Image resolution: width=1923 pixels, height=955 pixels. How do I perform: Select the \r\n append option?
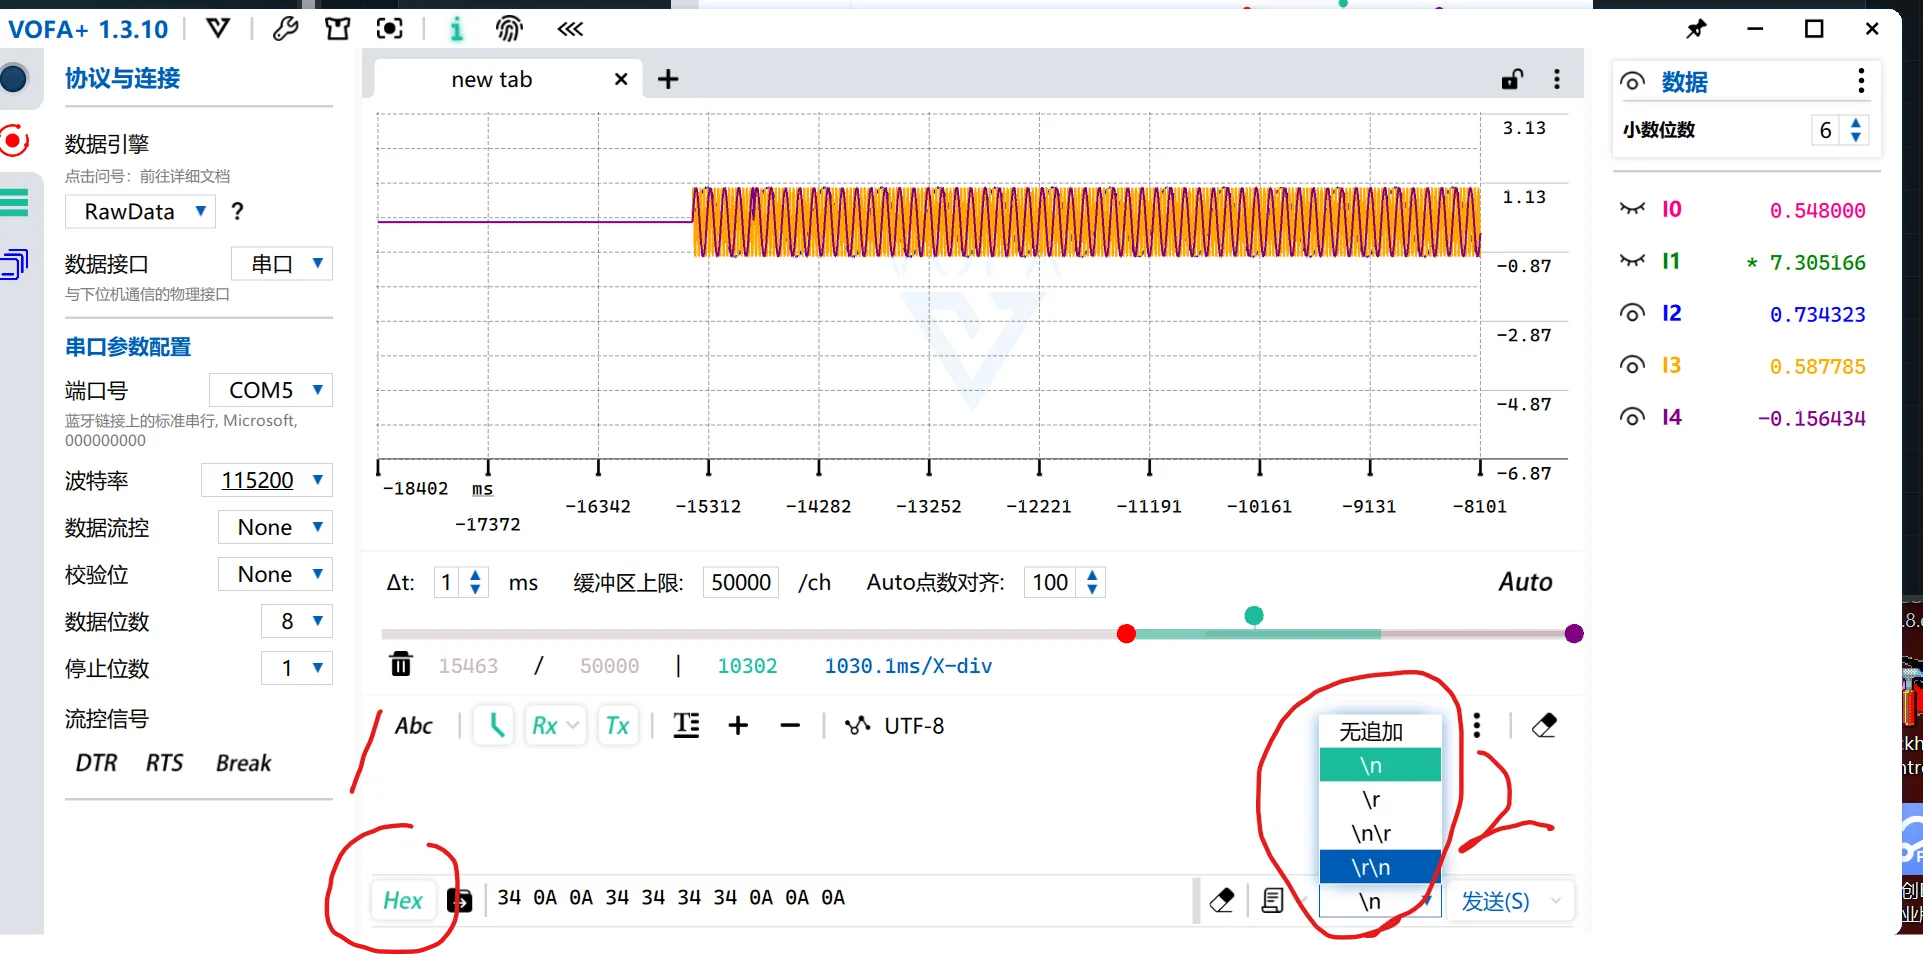[1380, 867]
